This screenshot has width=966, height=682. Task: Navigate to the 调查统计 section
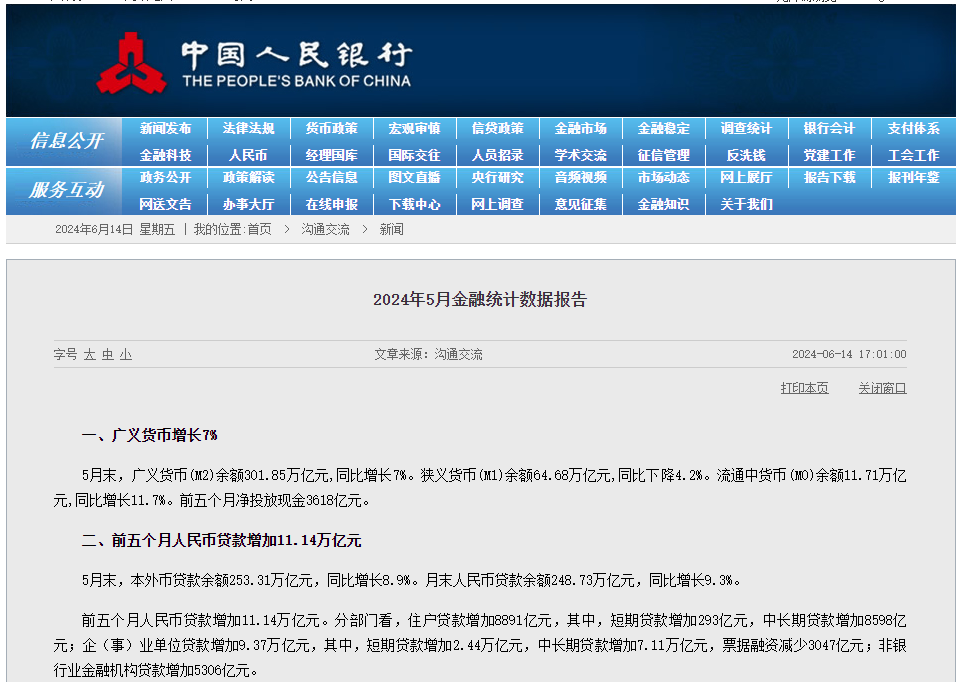(746, 129)
